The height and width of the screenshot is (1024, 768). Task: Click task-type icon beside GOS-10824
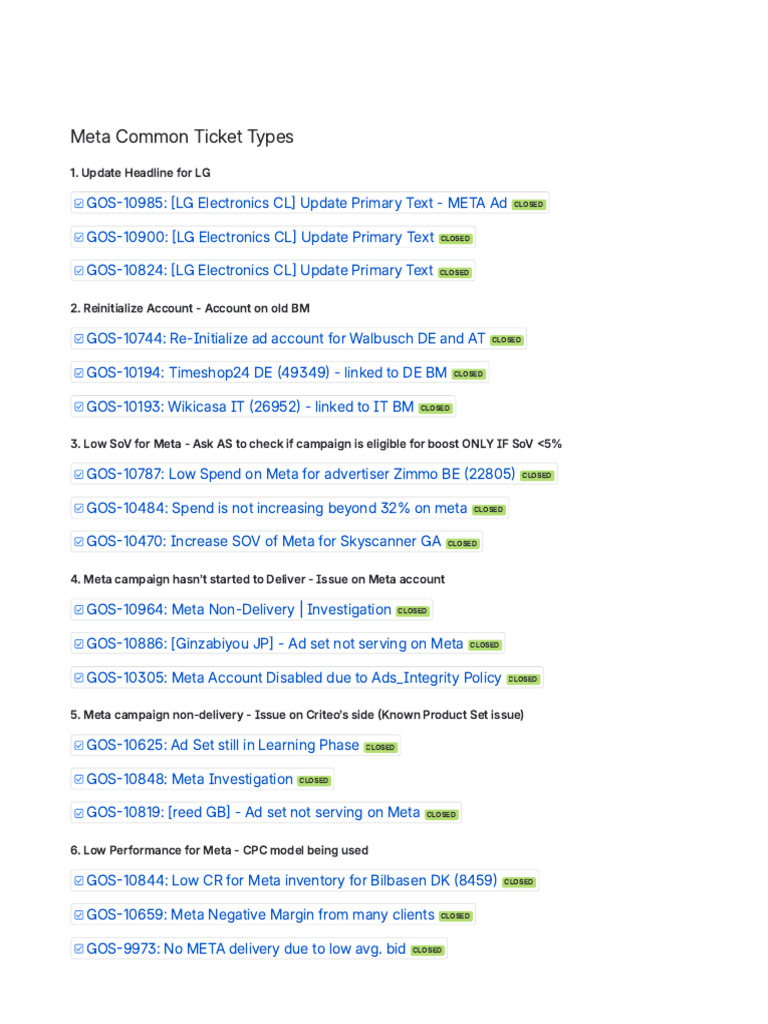(79, 270)
